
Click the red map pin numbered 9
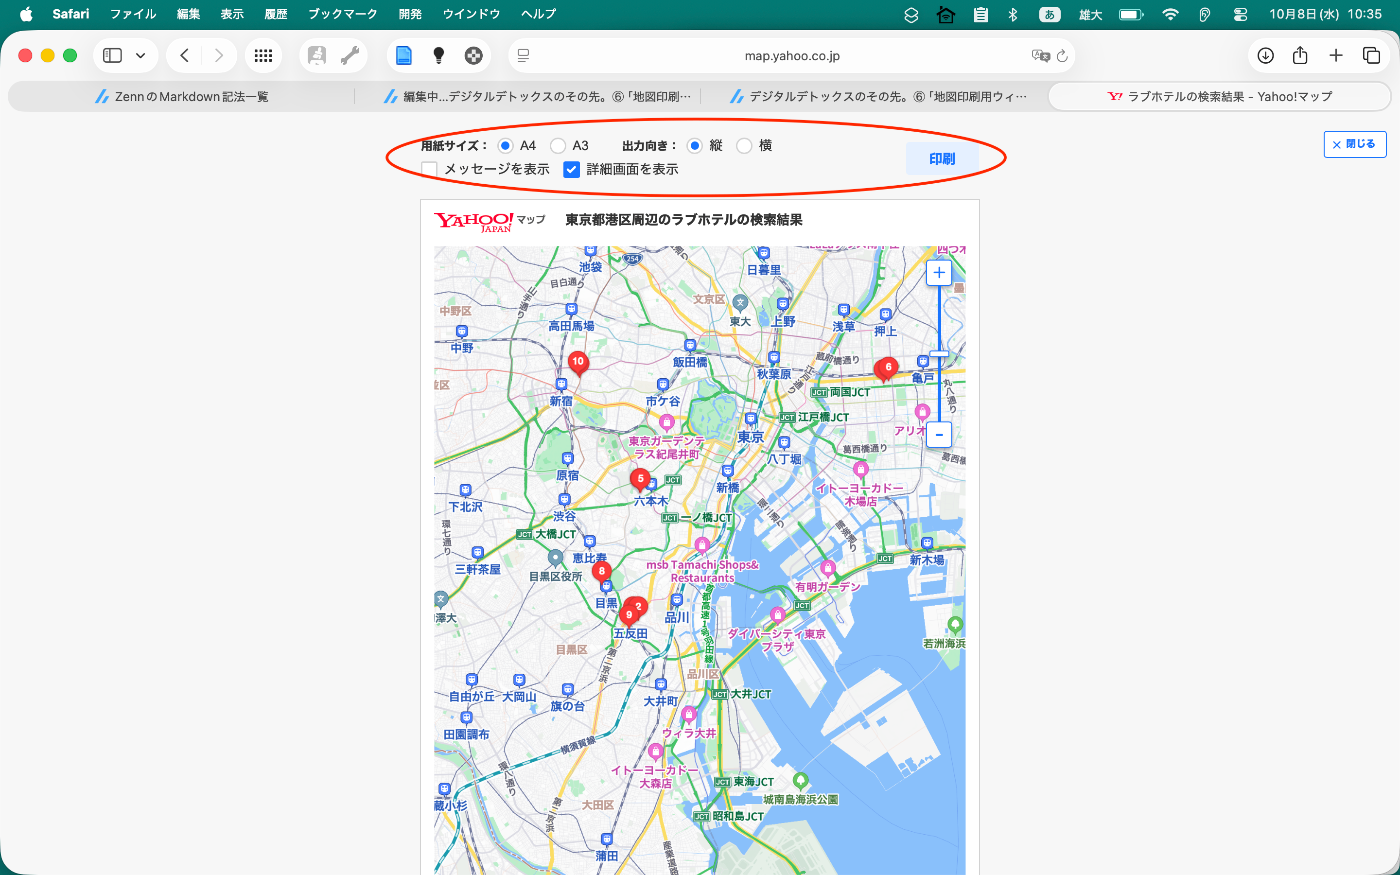[629, 615]
